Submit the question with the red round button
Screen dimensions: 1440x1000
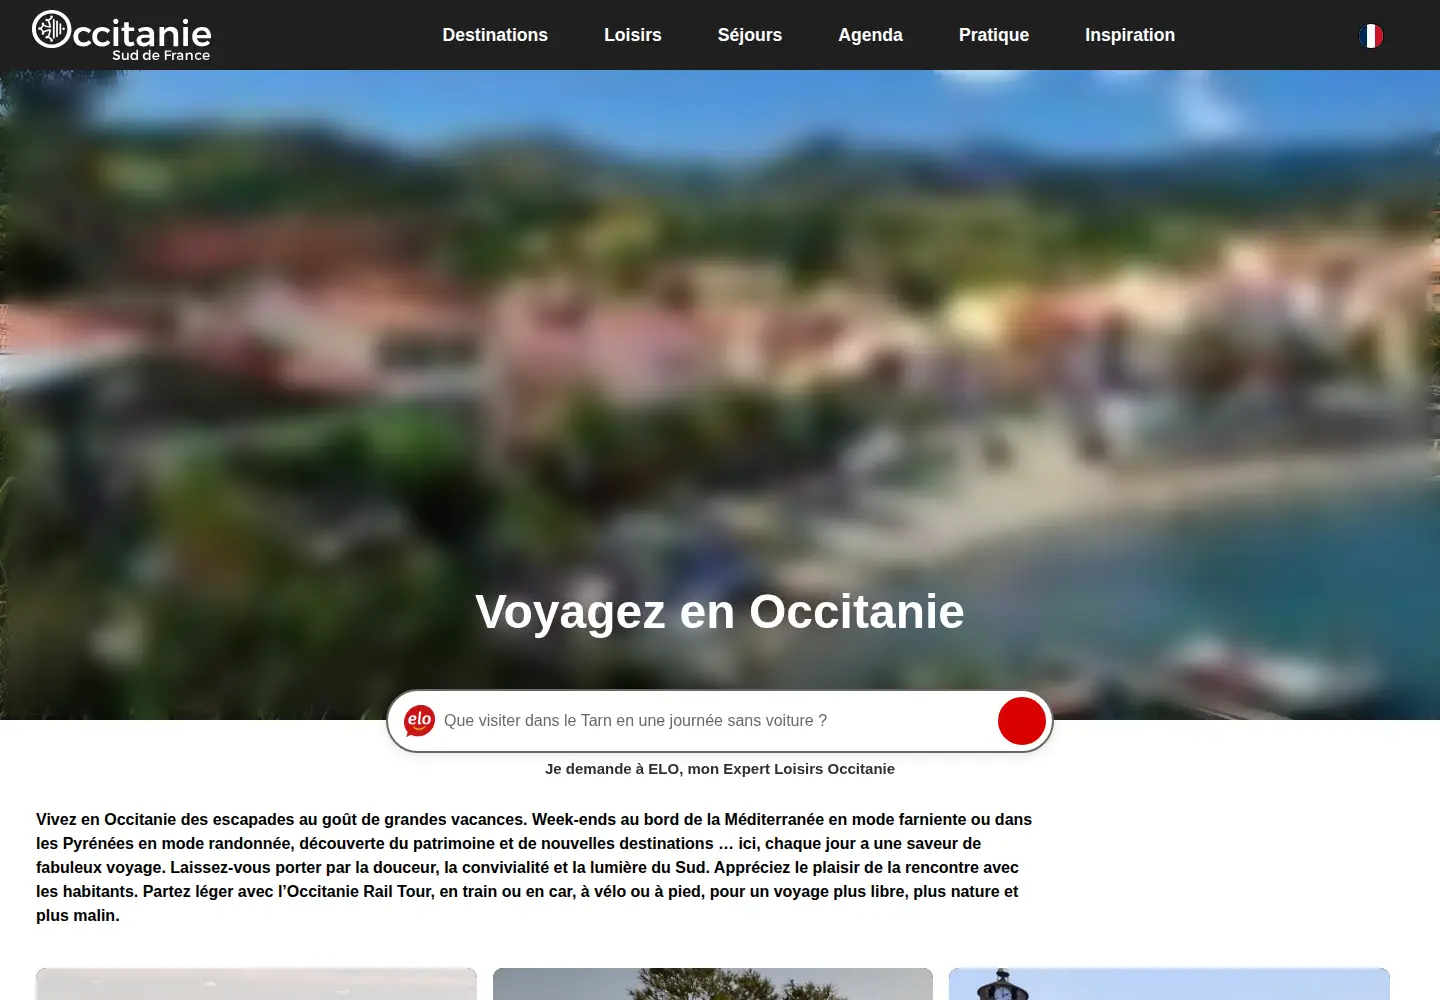pyautogui.click(x=1022, y=721)
